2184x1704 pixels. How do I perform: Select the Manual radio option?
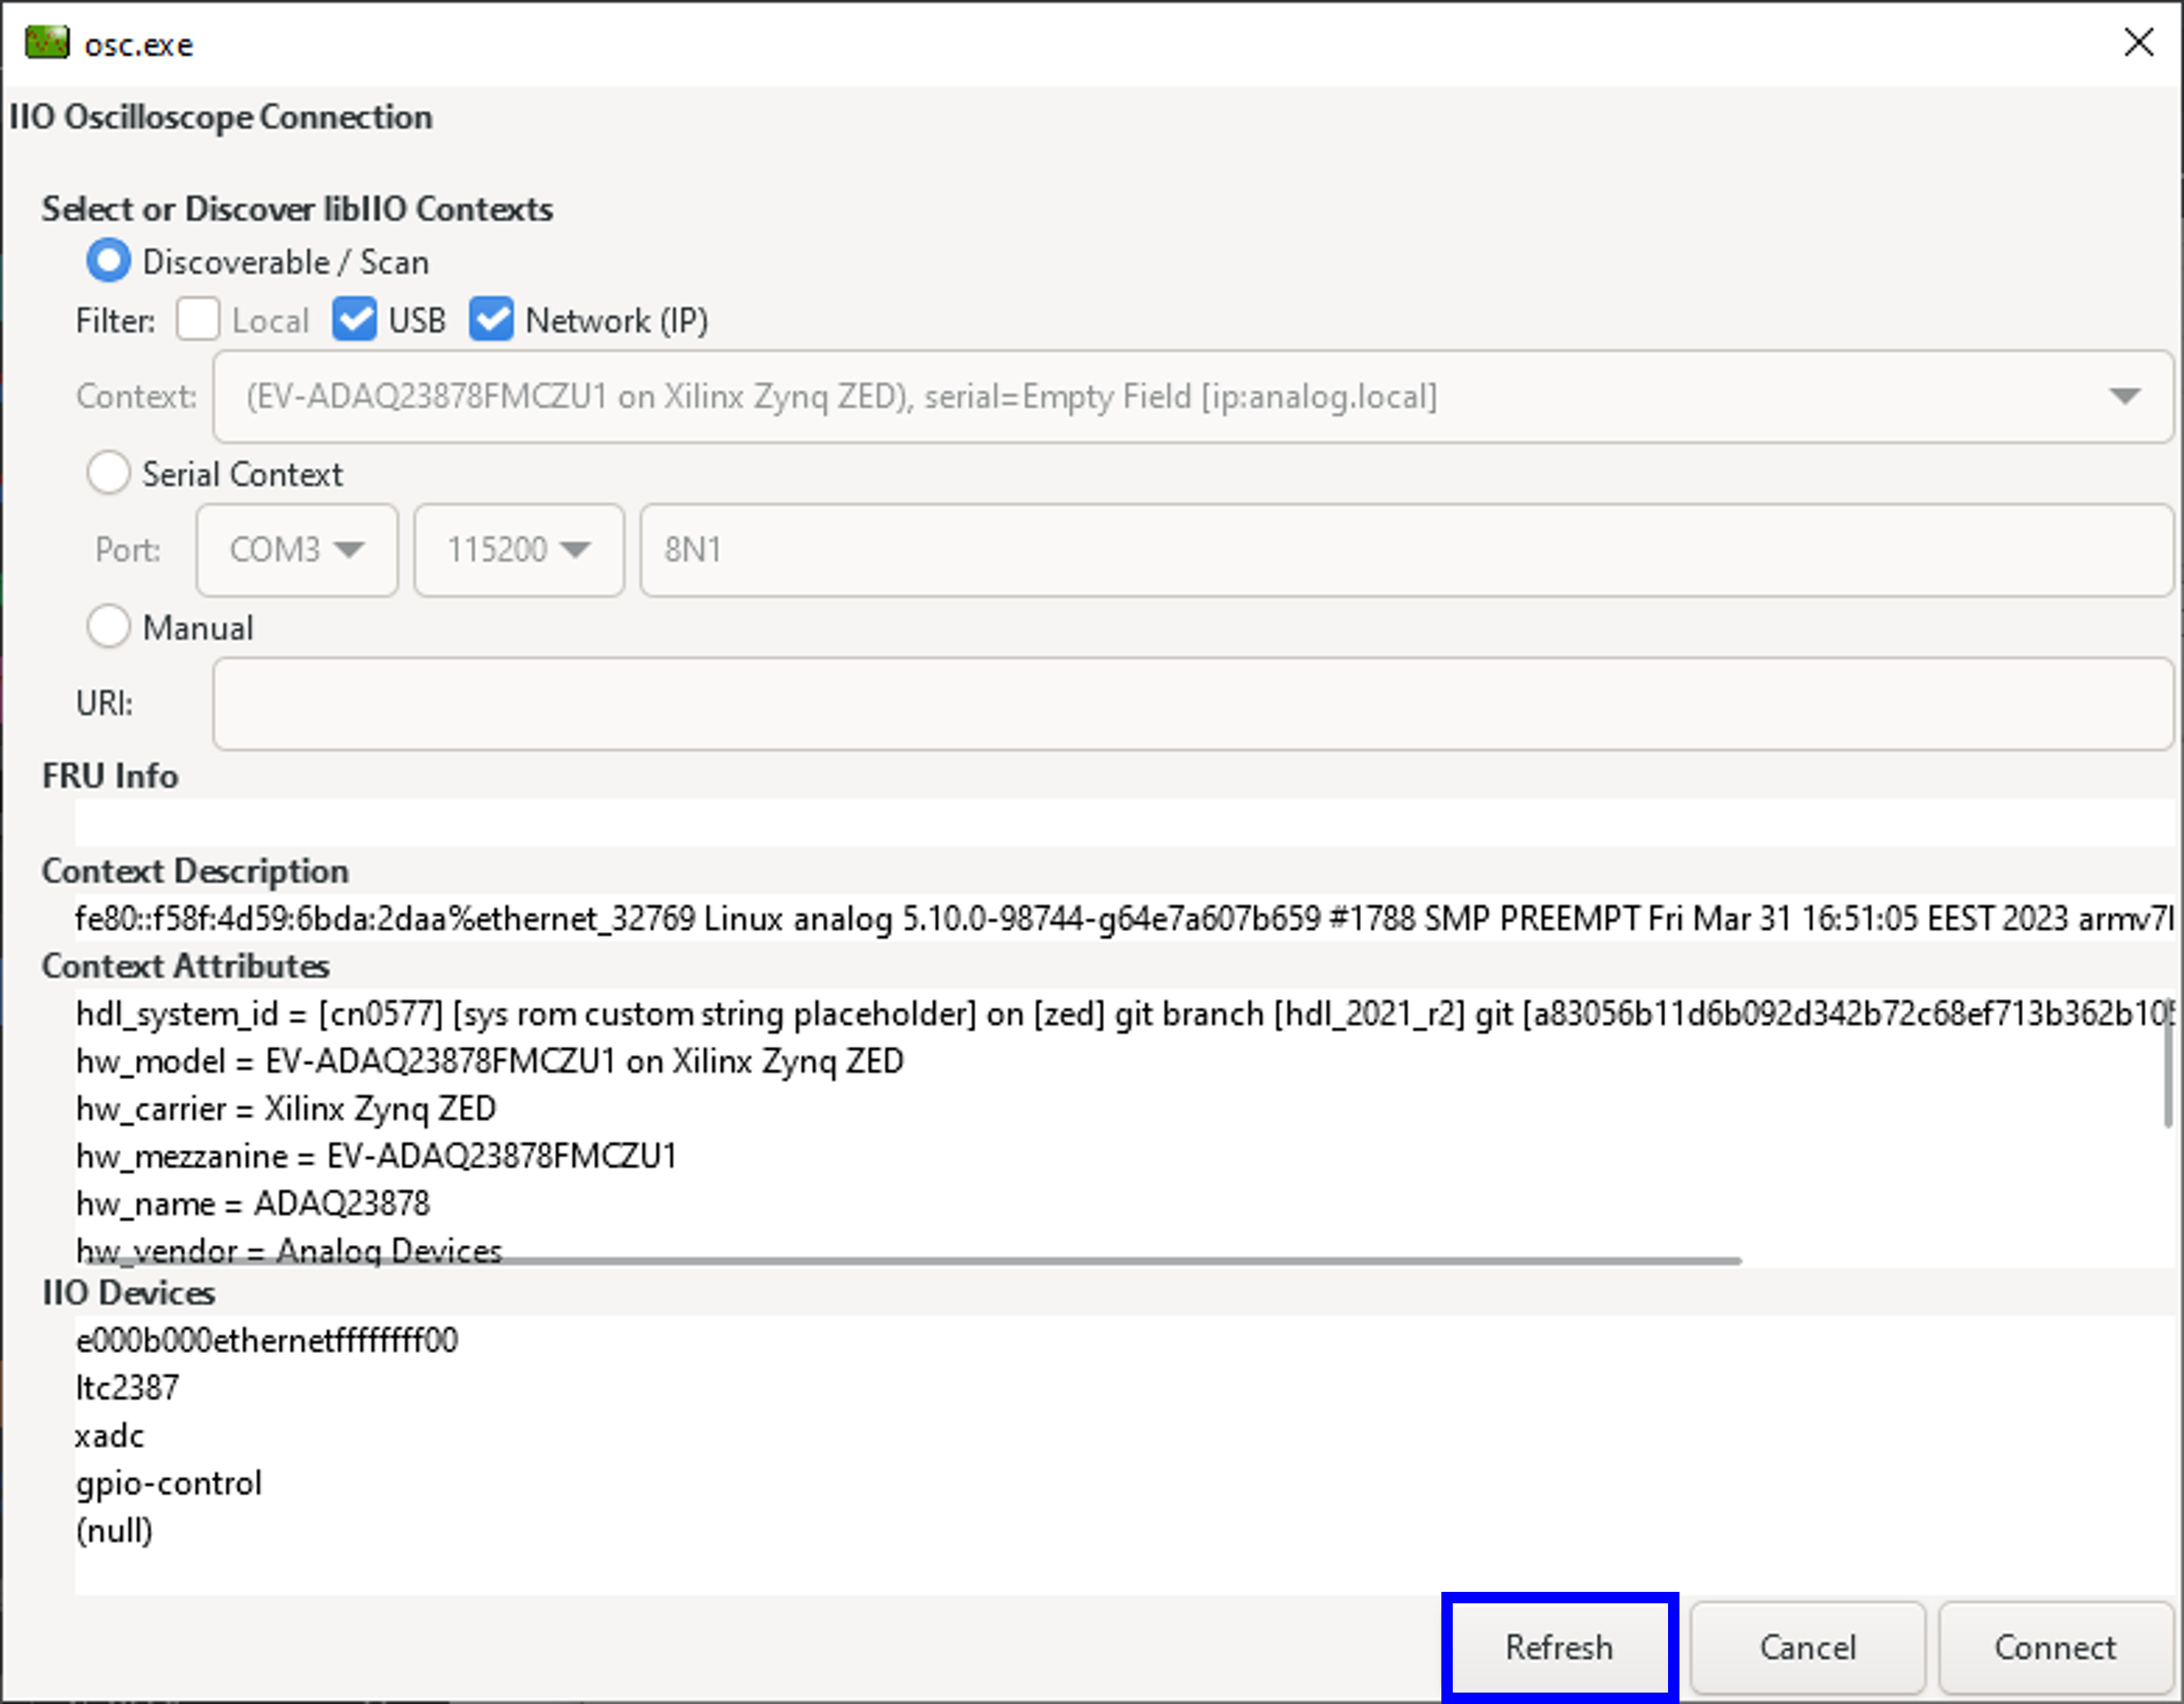108,627
